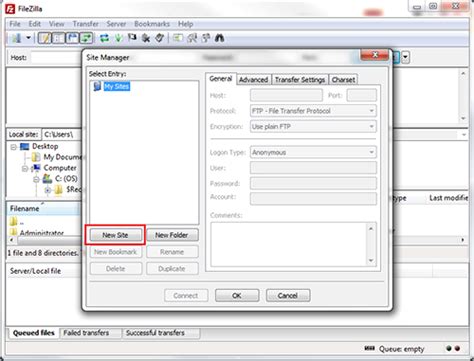Viewport: 474px width, 361px height.
Task: Select My Documents folder in tree
Action: [x=63, y=157]
